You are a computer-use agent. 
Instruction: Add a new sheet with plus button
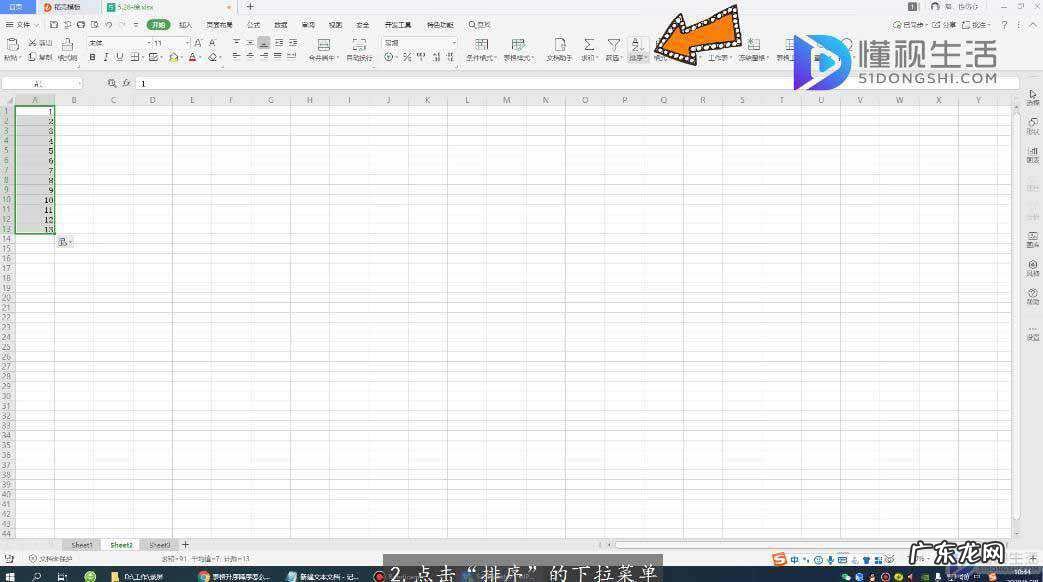pos(185,545)
